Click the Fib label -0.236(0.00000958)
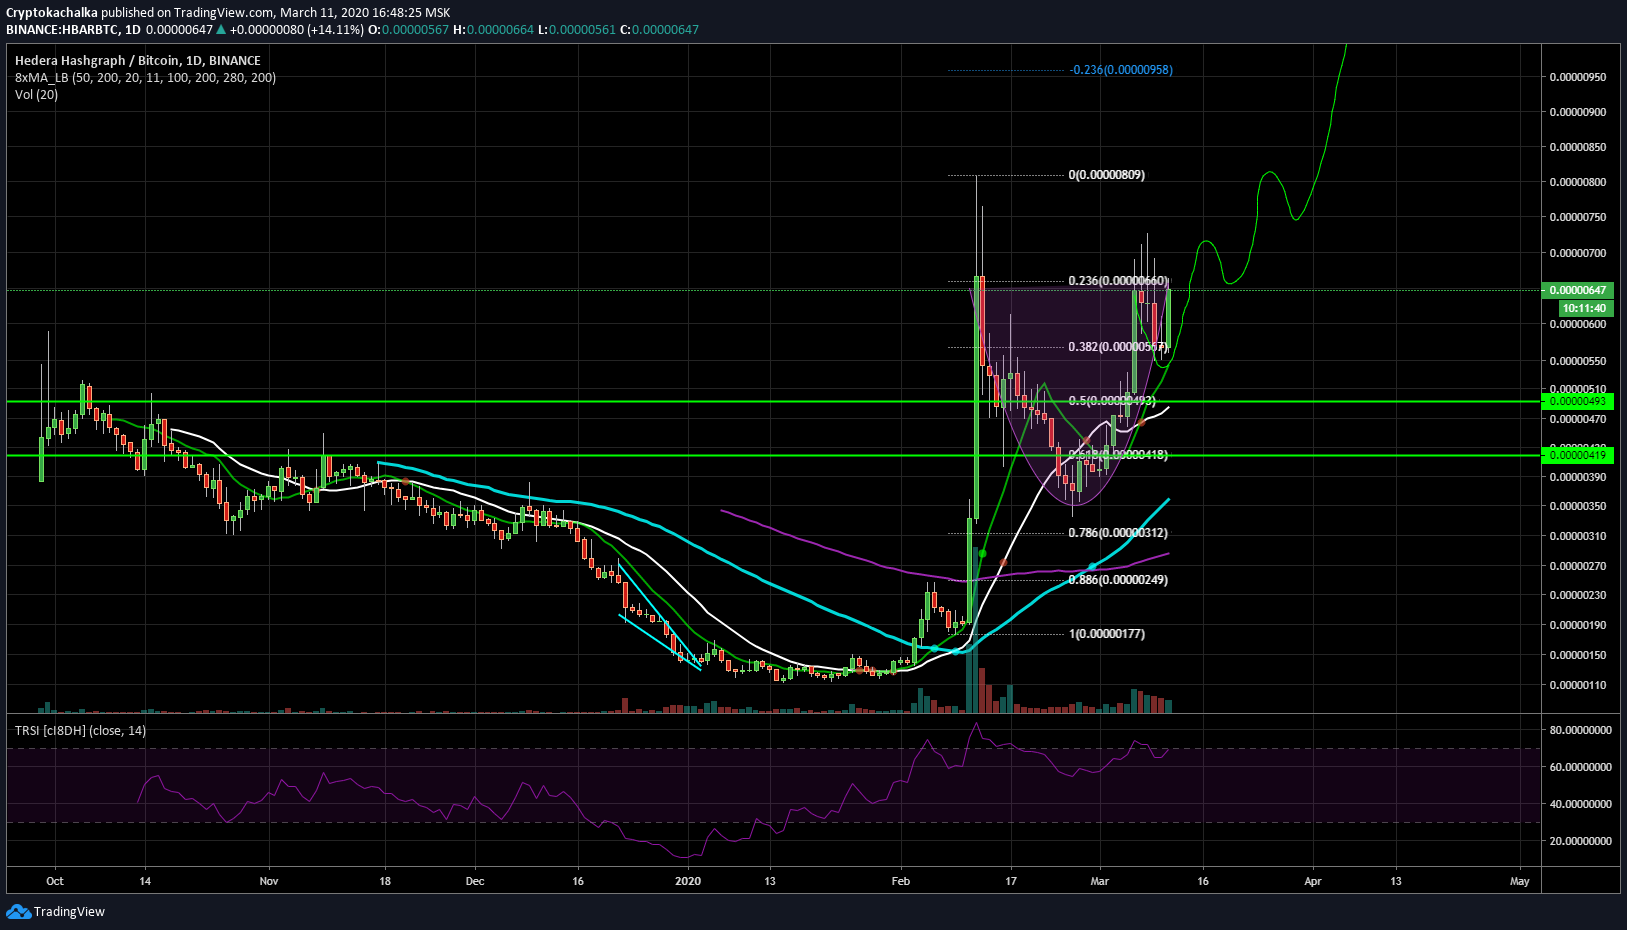 1121,70
